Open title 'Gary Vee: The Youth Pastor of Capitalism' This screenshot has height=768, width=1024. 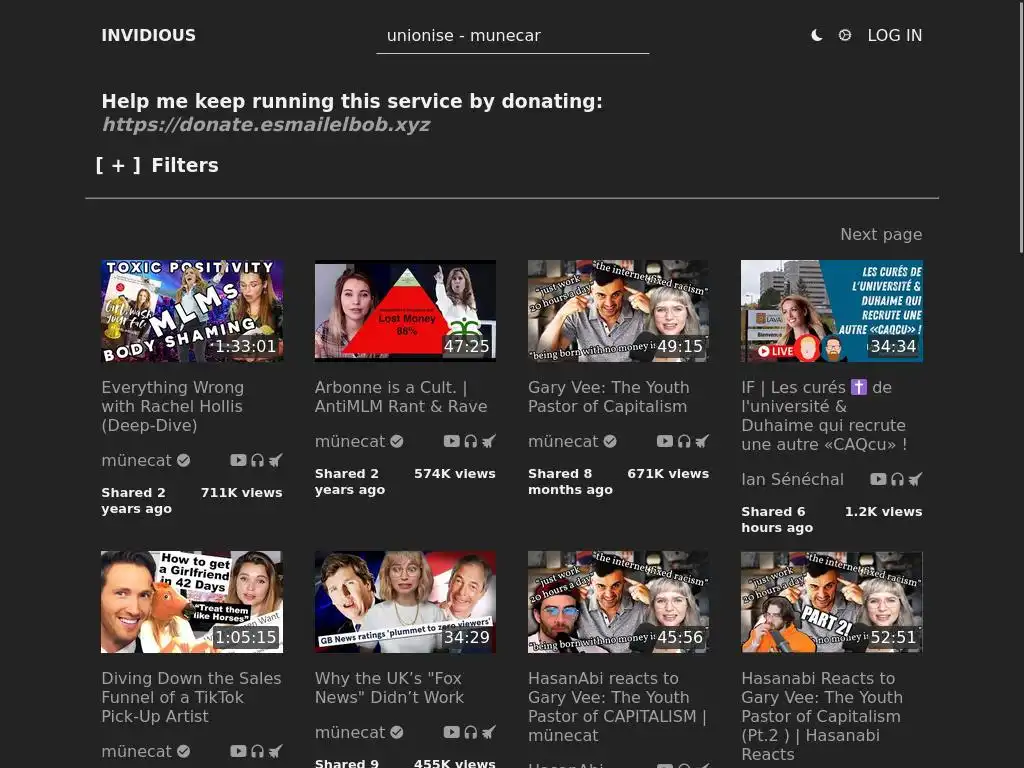click(609, 397)
